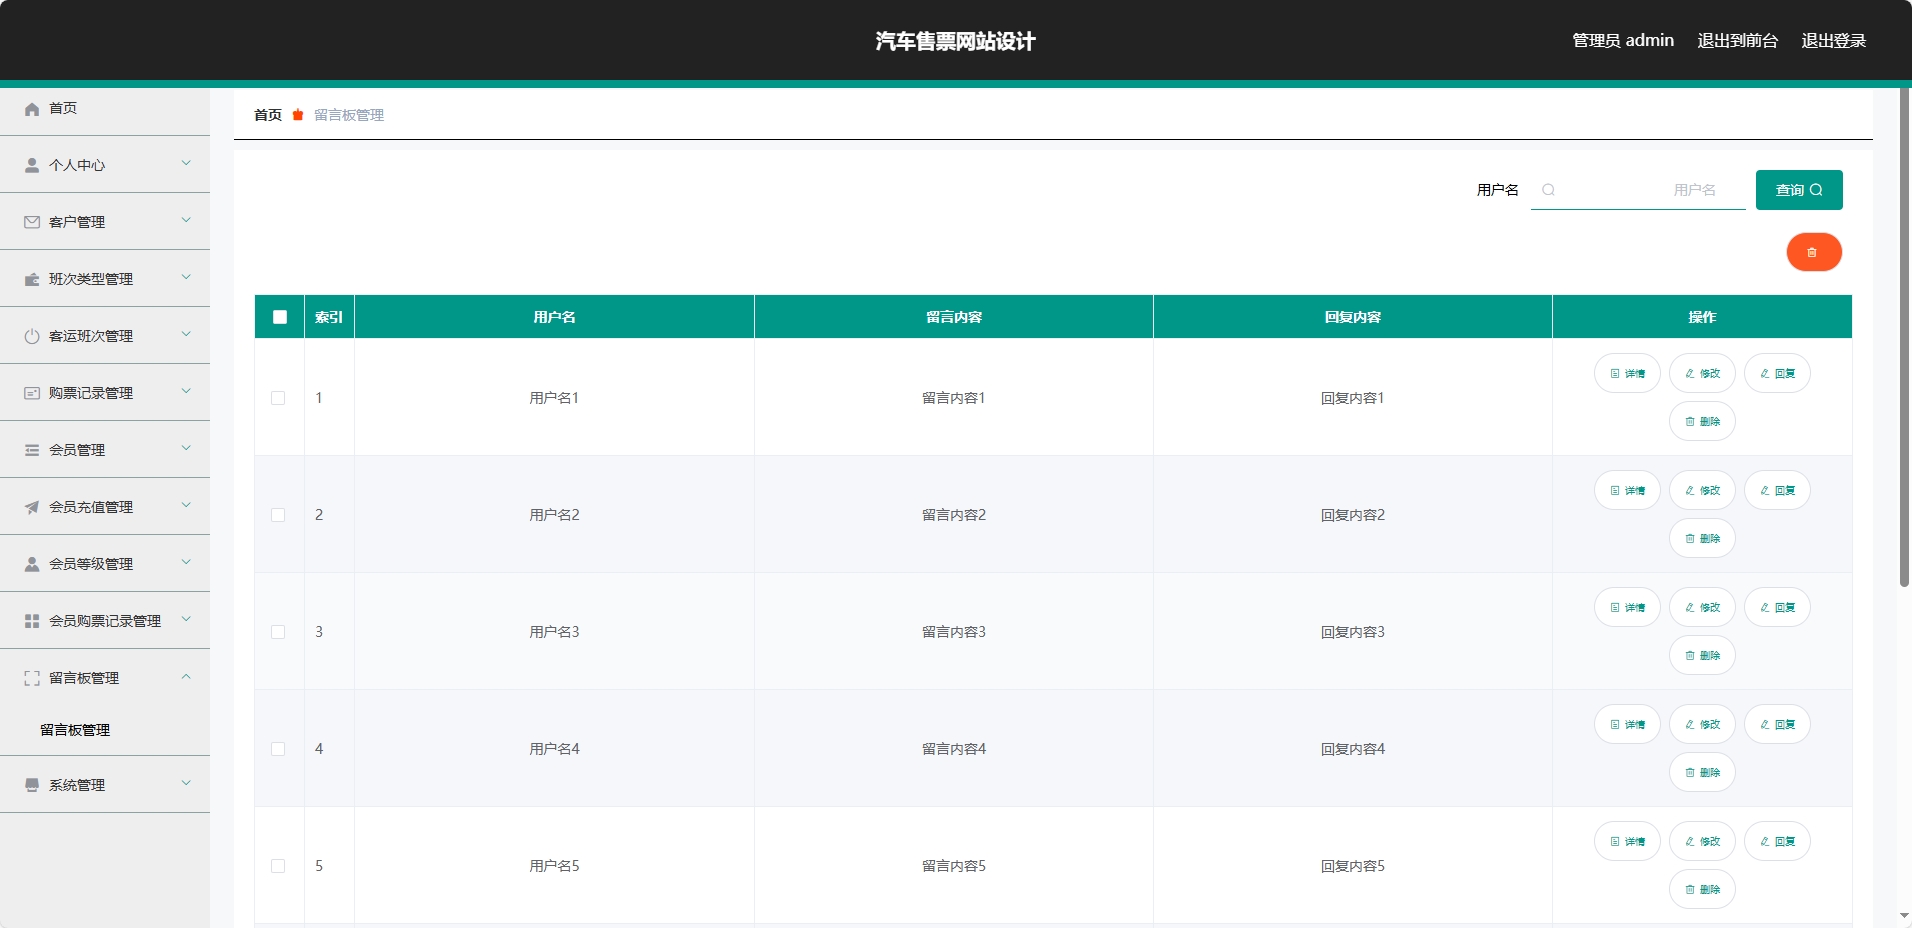The height and width of the screenshot is (928, 1912).
Task: Click the orange trash delete icon
Action: (x=1813, y=252)
